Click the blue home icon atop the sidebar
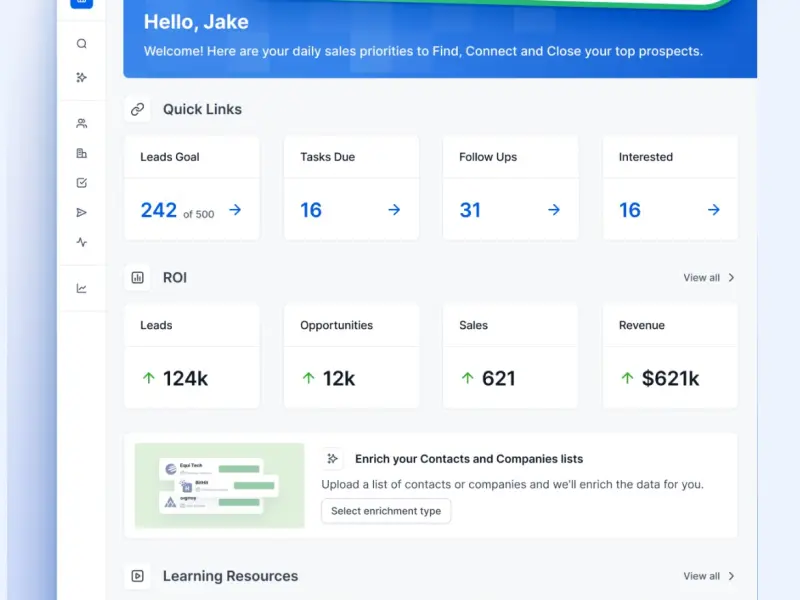800x600 pixels. click(x=82, y=3)
